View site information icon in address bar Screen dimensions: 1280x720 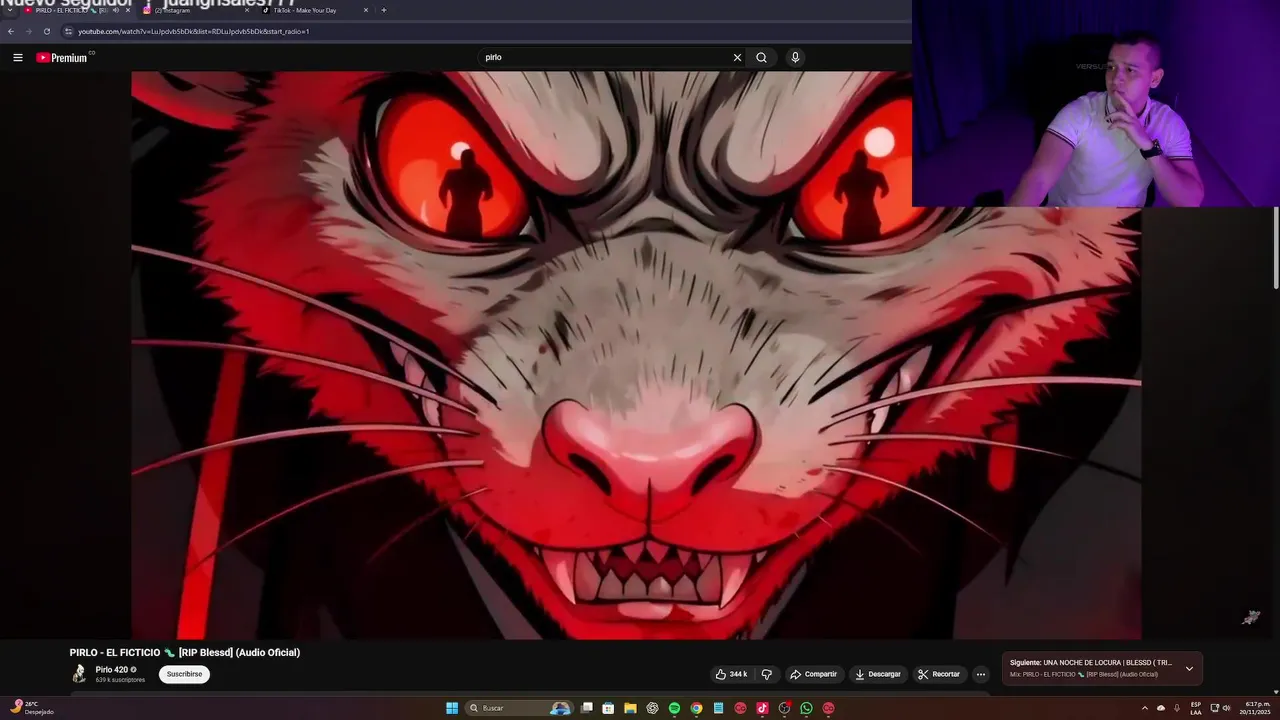(69, 31)
